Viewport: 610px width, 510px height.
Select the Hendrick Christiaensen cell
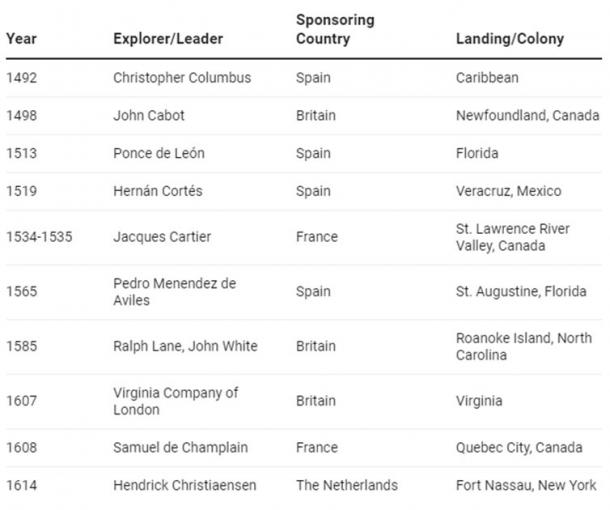click(x=184, y=485)
